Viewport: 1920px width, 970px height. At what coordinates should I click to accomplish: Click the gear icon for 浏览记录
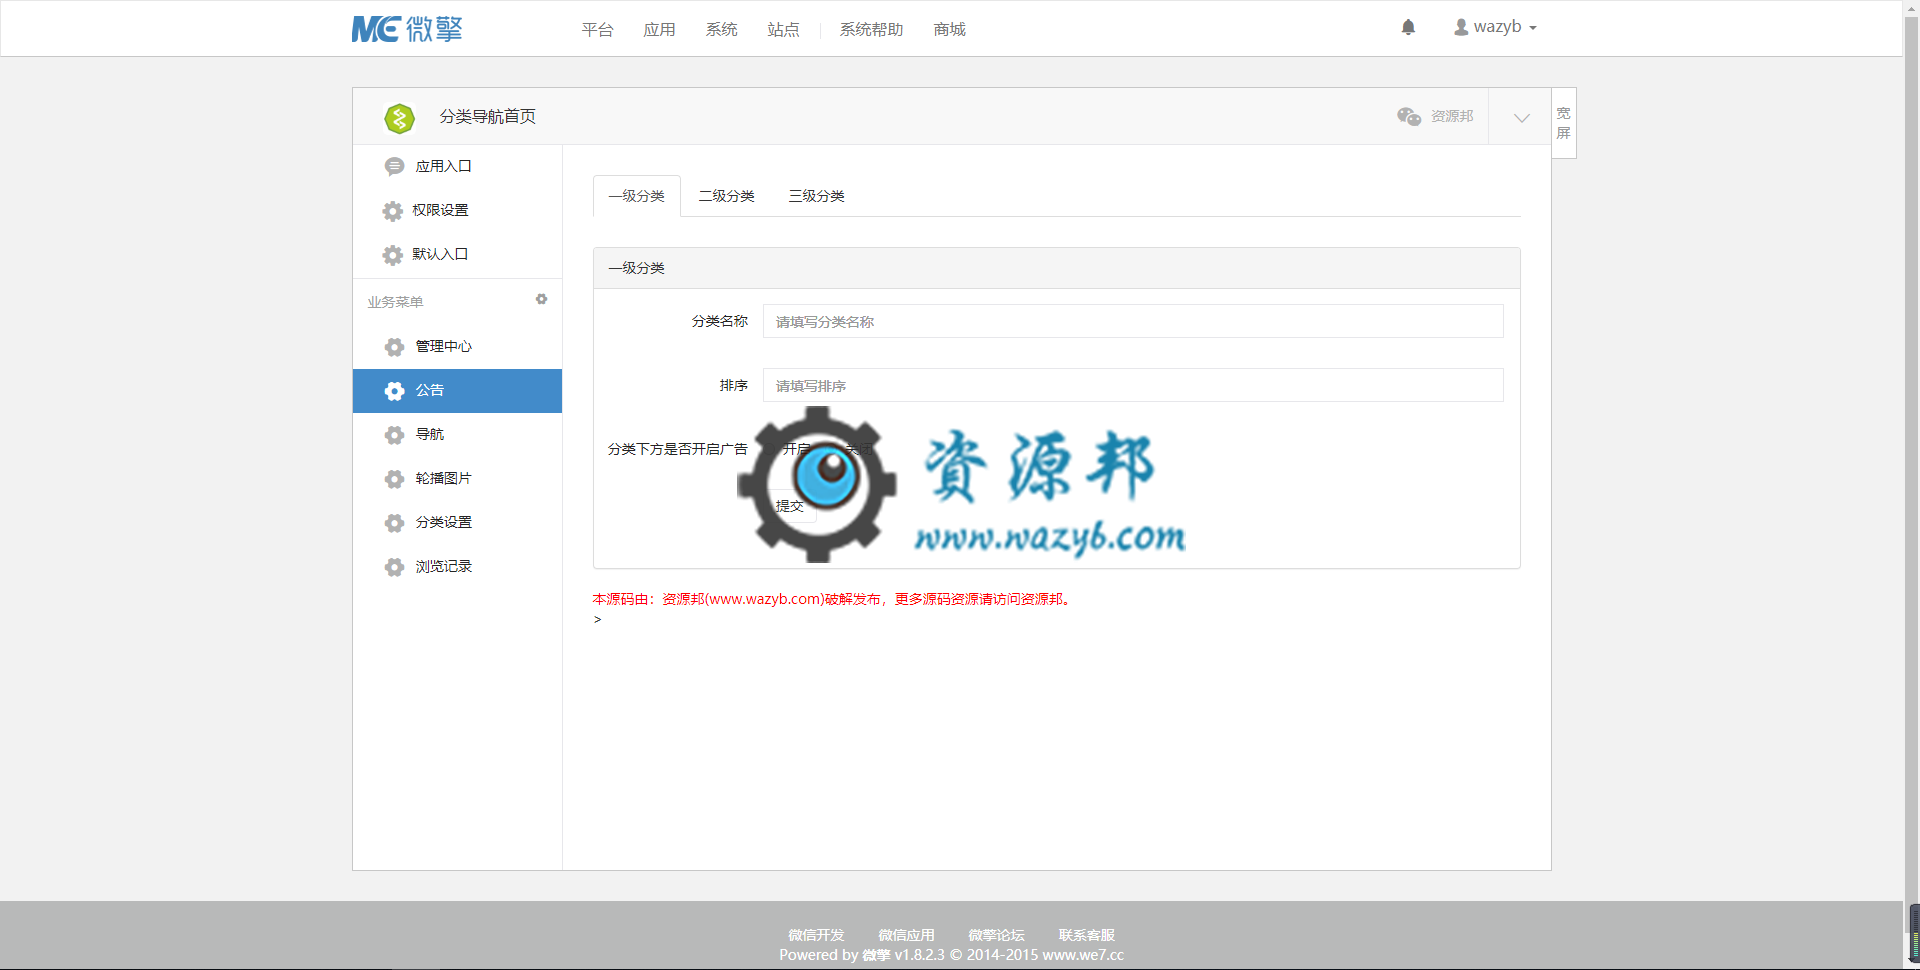[394, 567]
